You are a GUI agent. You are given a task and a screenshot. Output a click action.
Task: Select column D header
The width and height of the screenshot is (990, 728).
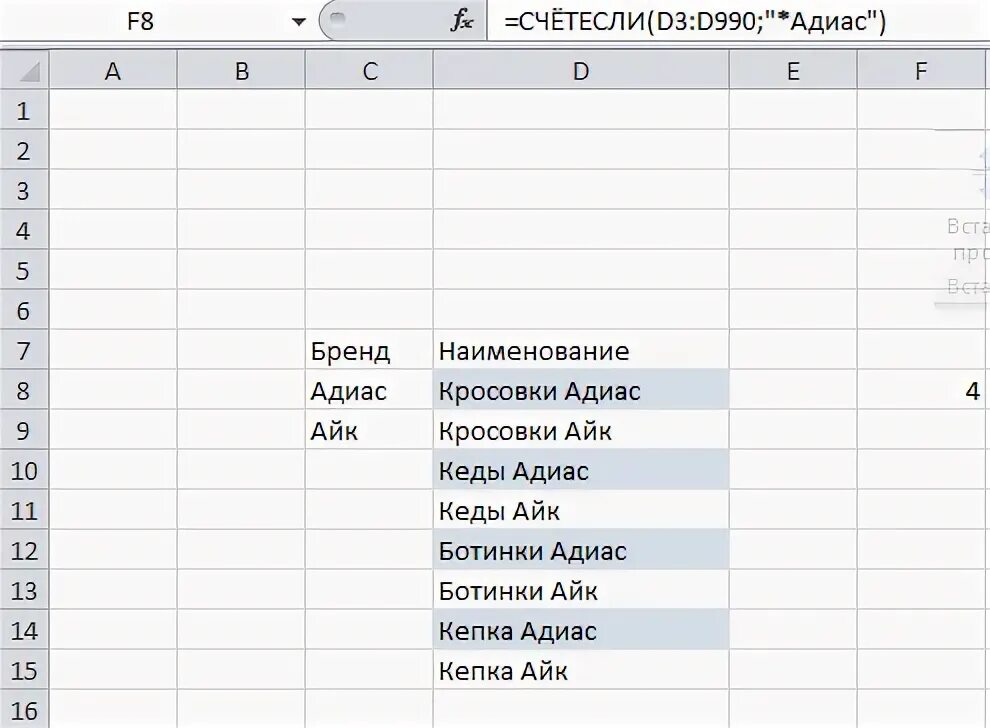(581, 70)
